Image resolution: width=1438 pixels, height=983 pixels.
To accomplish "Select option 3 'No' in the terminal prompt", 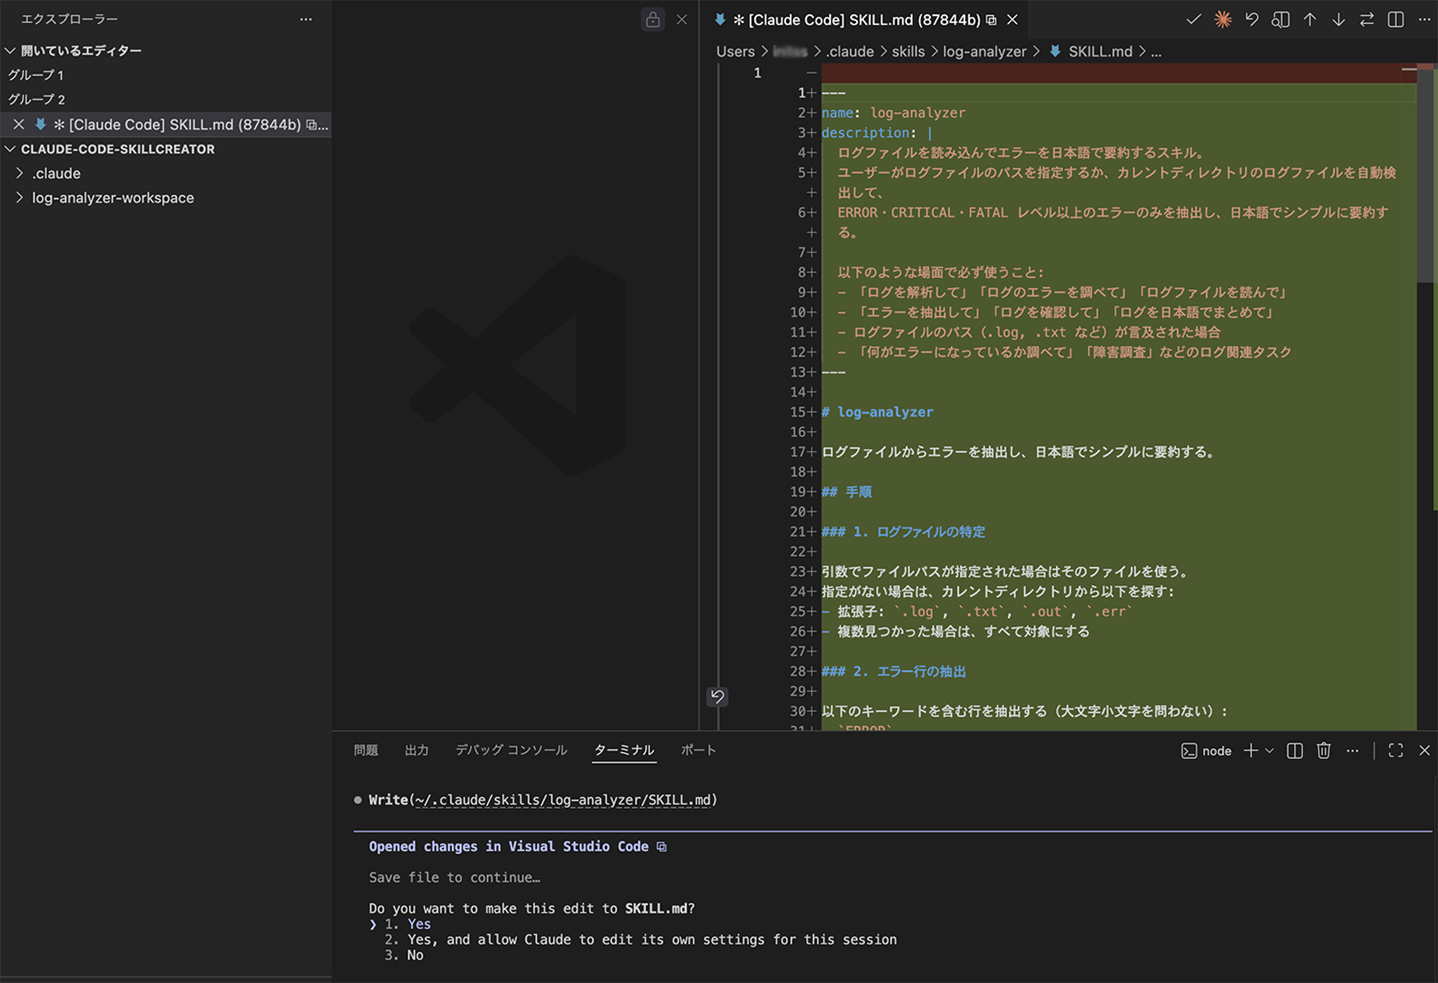I will (x=414, y=955).
